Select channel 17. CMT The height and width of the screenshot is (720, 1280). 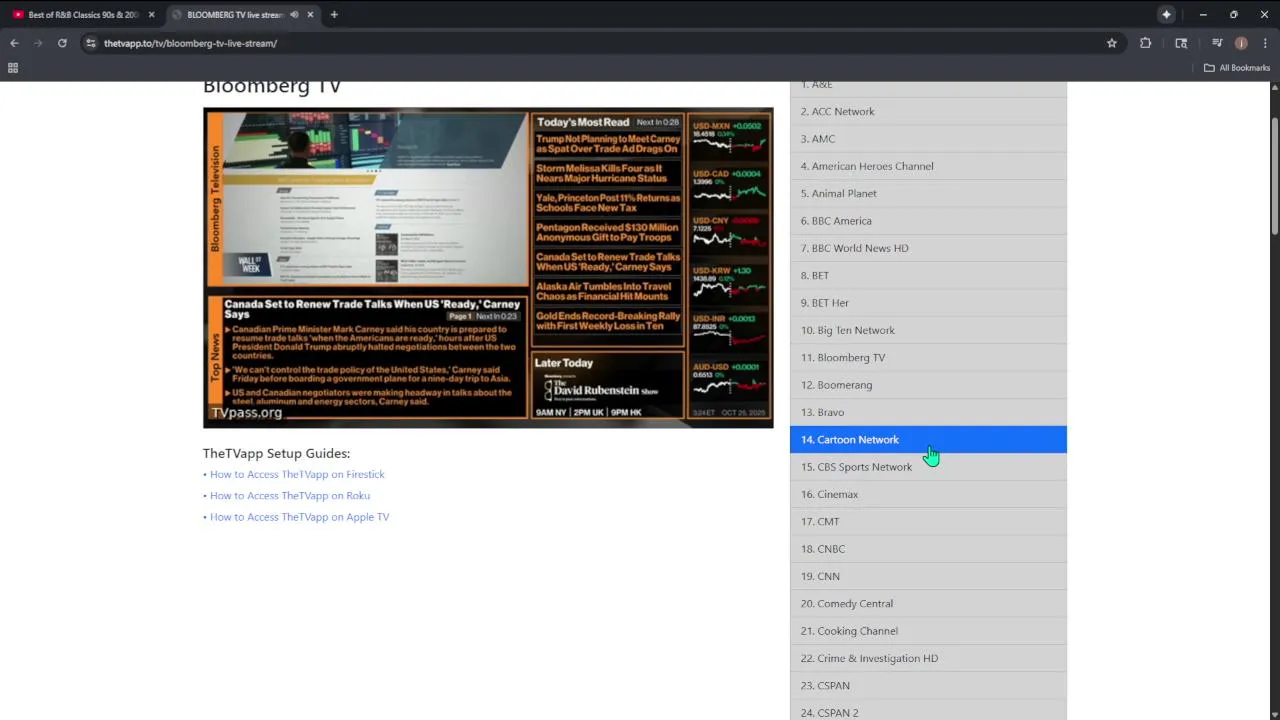click(928, 521)
